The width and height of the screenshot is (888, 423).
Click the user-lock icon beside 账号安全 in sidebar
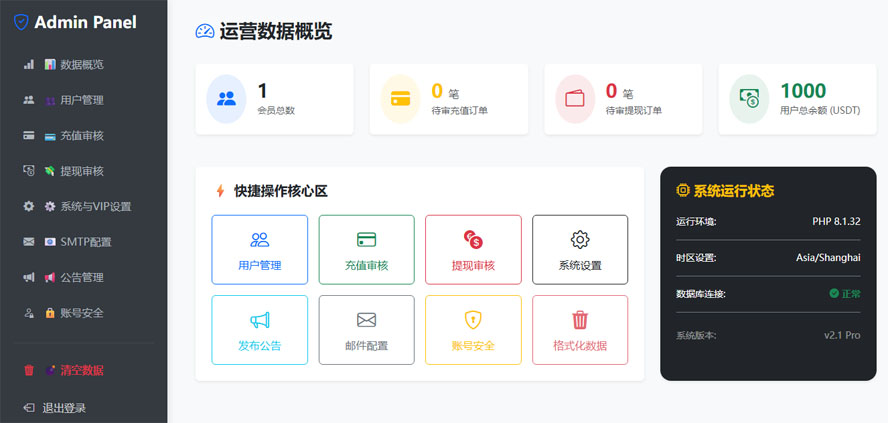28,313
